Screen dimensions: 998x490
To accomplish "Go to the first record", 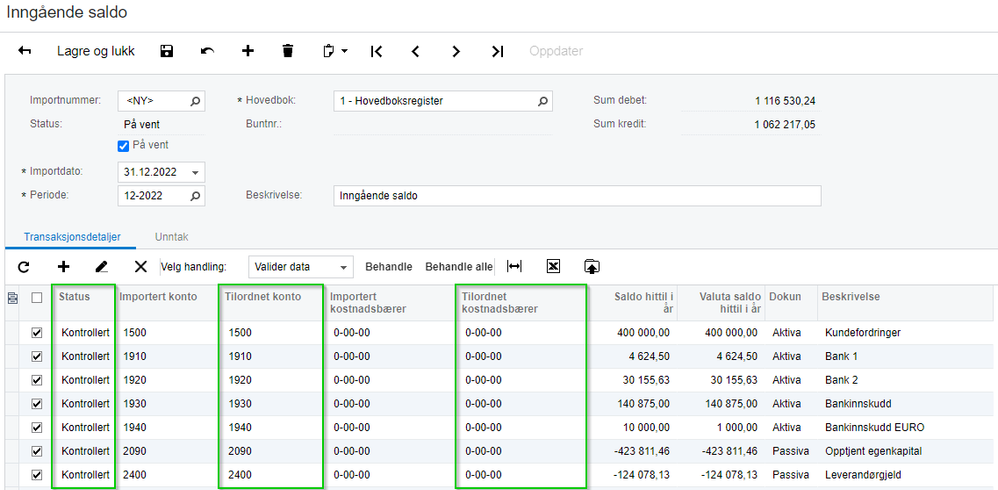I will (376, 52).
